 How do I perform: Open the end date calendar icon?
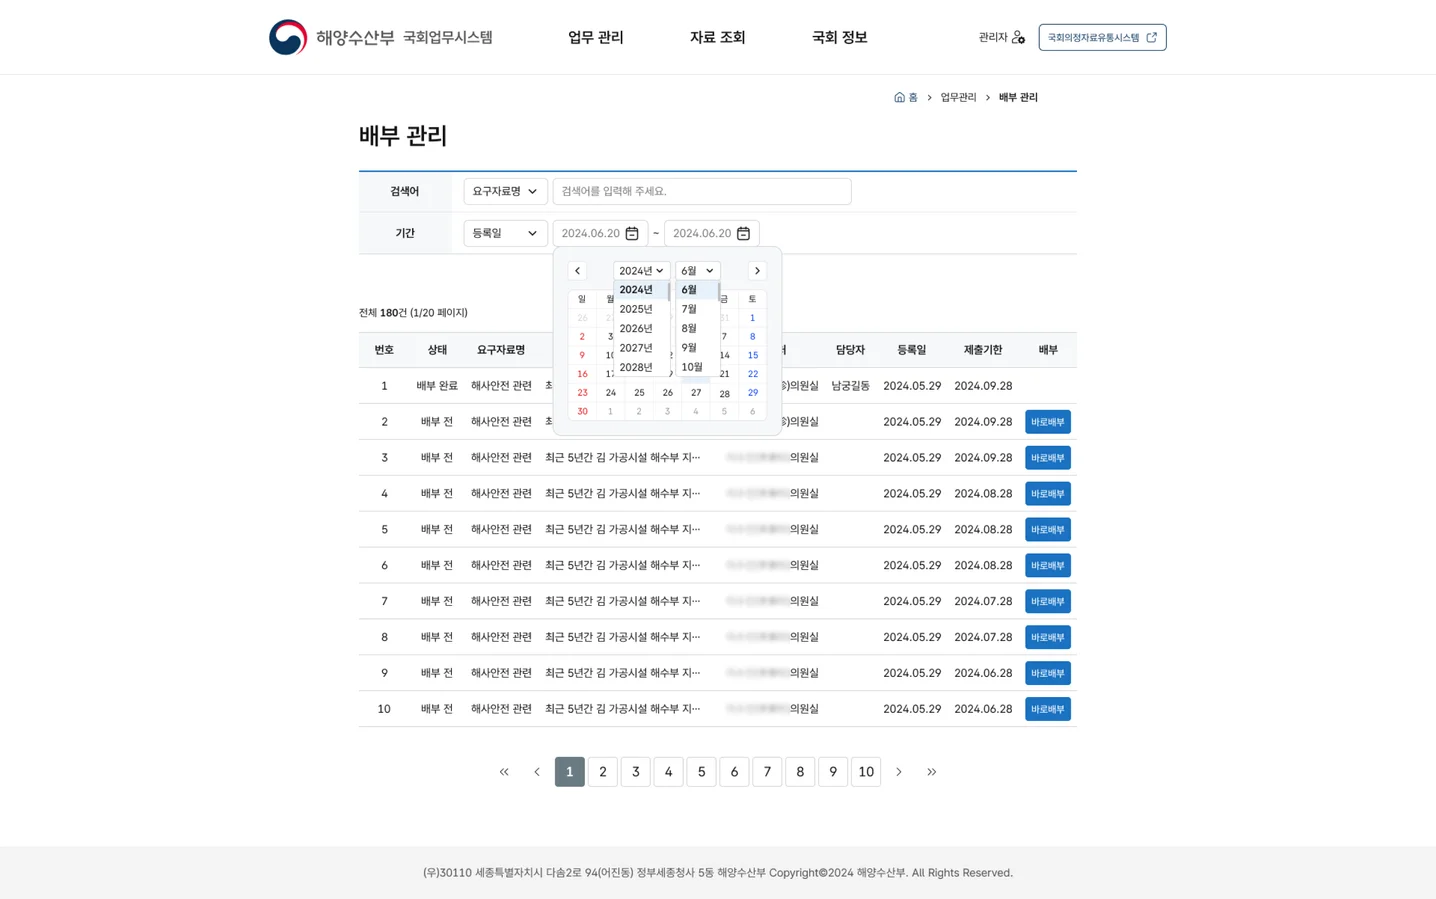743,233
